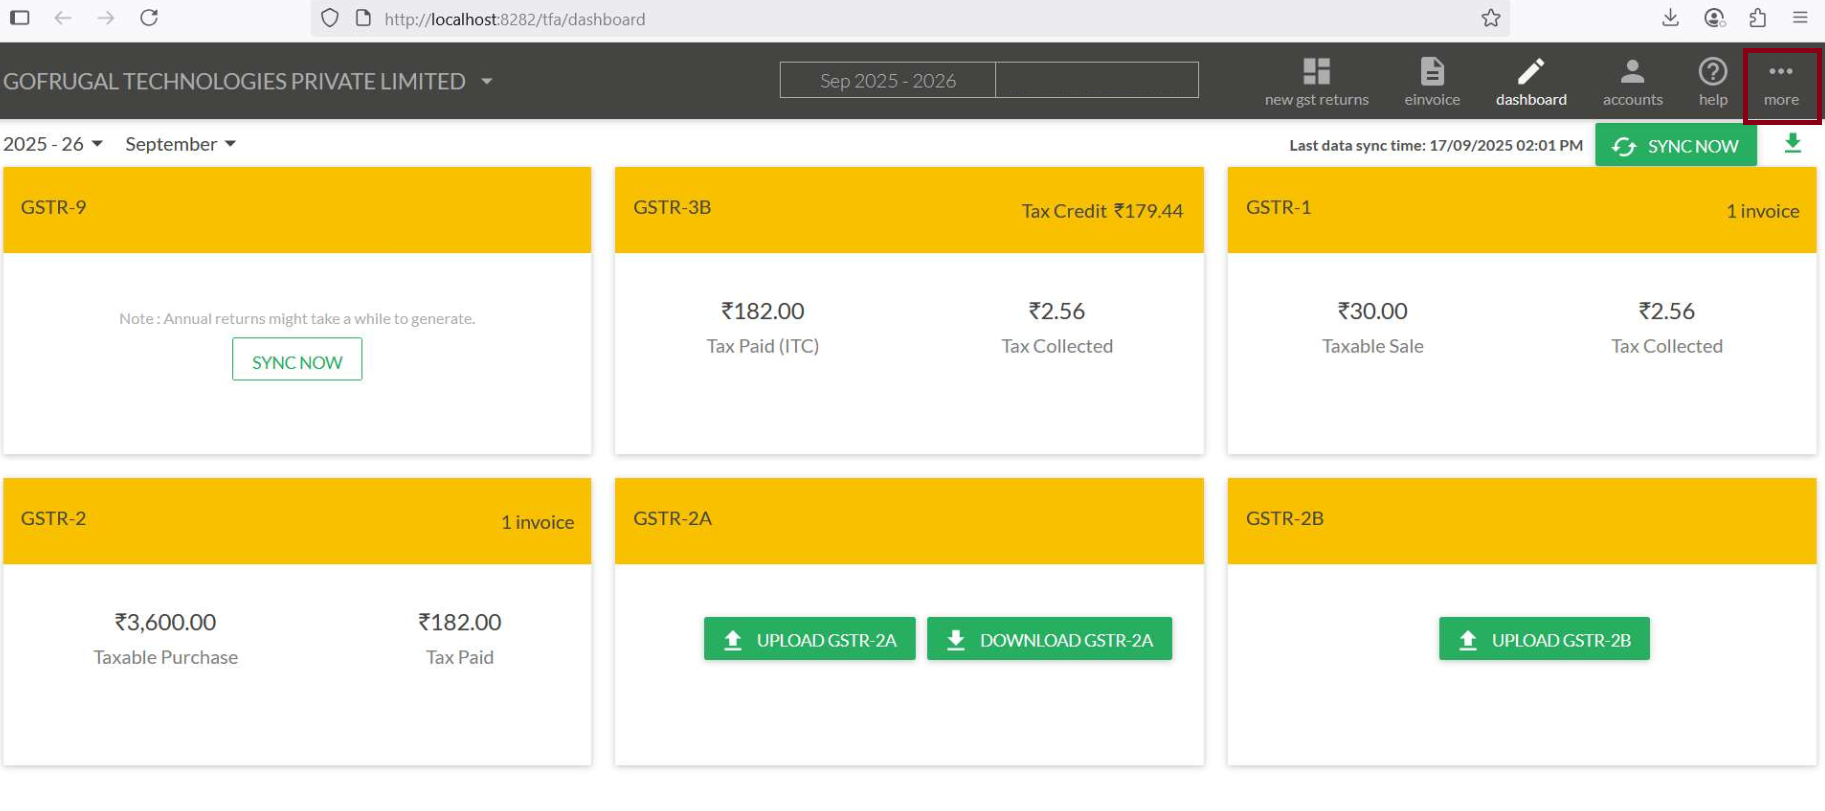
Task: Reload the browser page
Action: pyautogui.click(x=149, y=18)
